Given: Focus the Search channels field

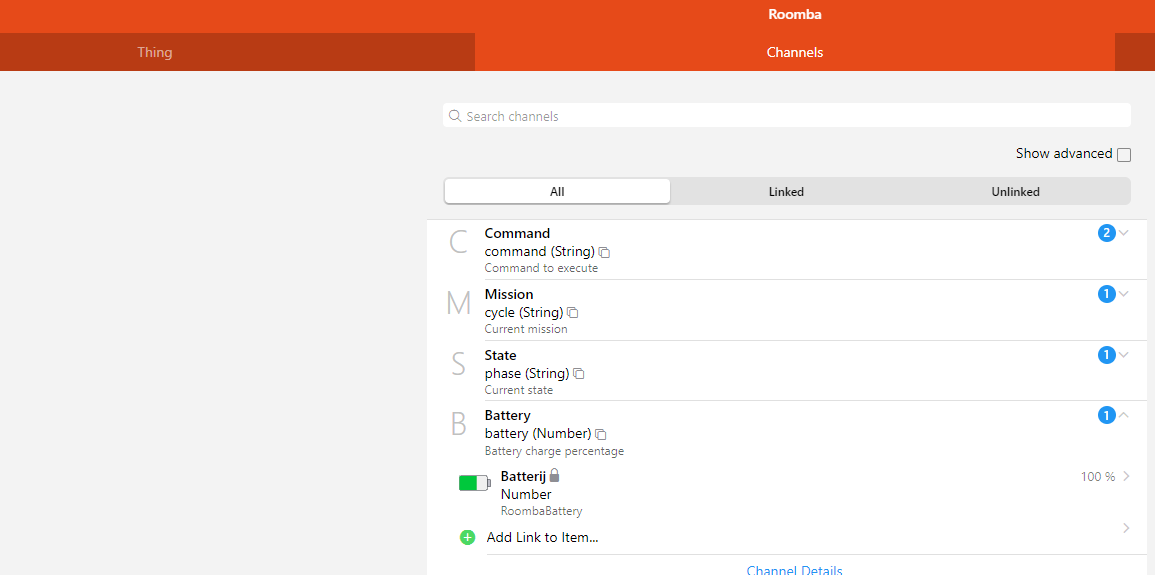Looking at the screenshot, I should (x=790, y=116).
